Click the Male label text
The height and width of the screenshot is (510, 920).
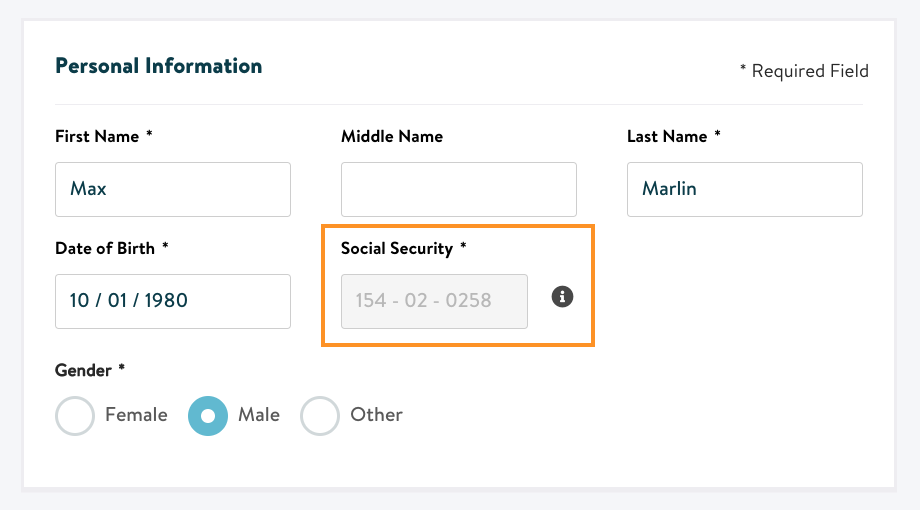pyautogui.click(x=259, y=415)
